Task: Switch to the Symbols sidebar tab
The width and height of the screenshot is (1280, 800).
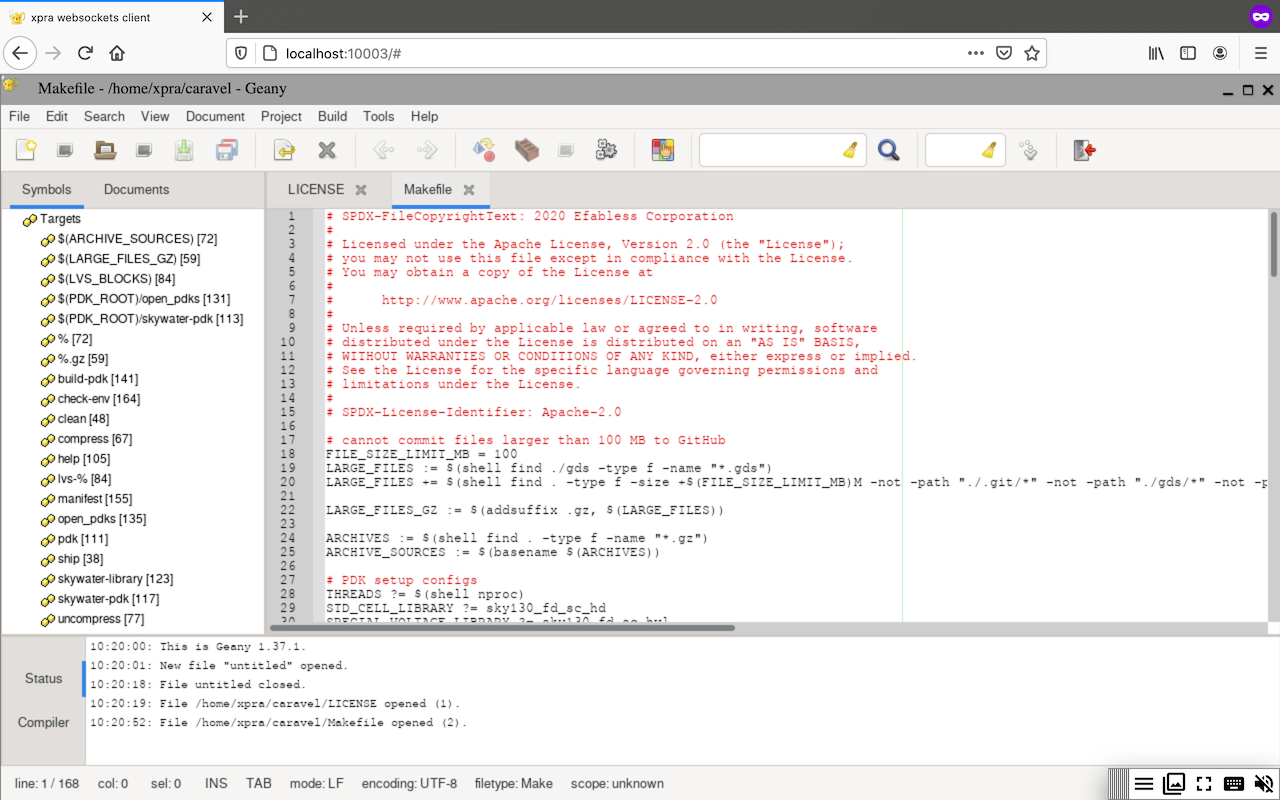Action: [x=46, y=189]
